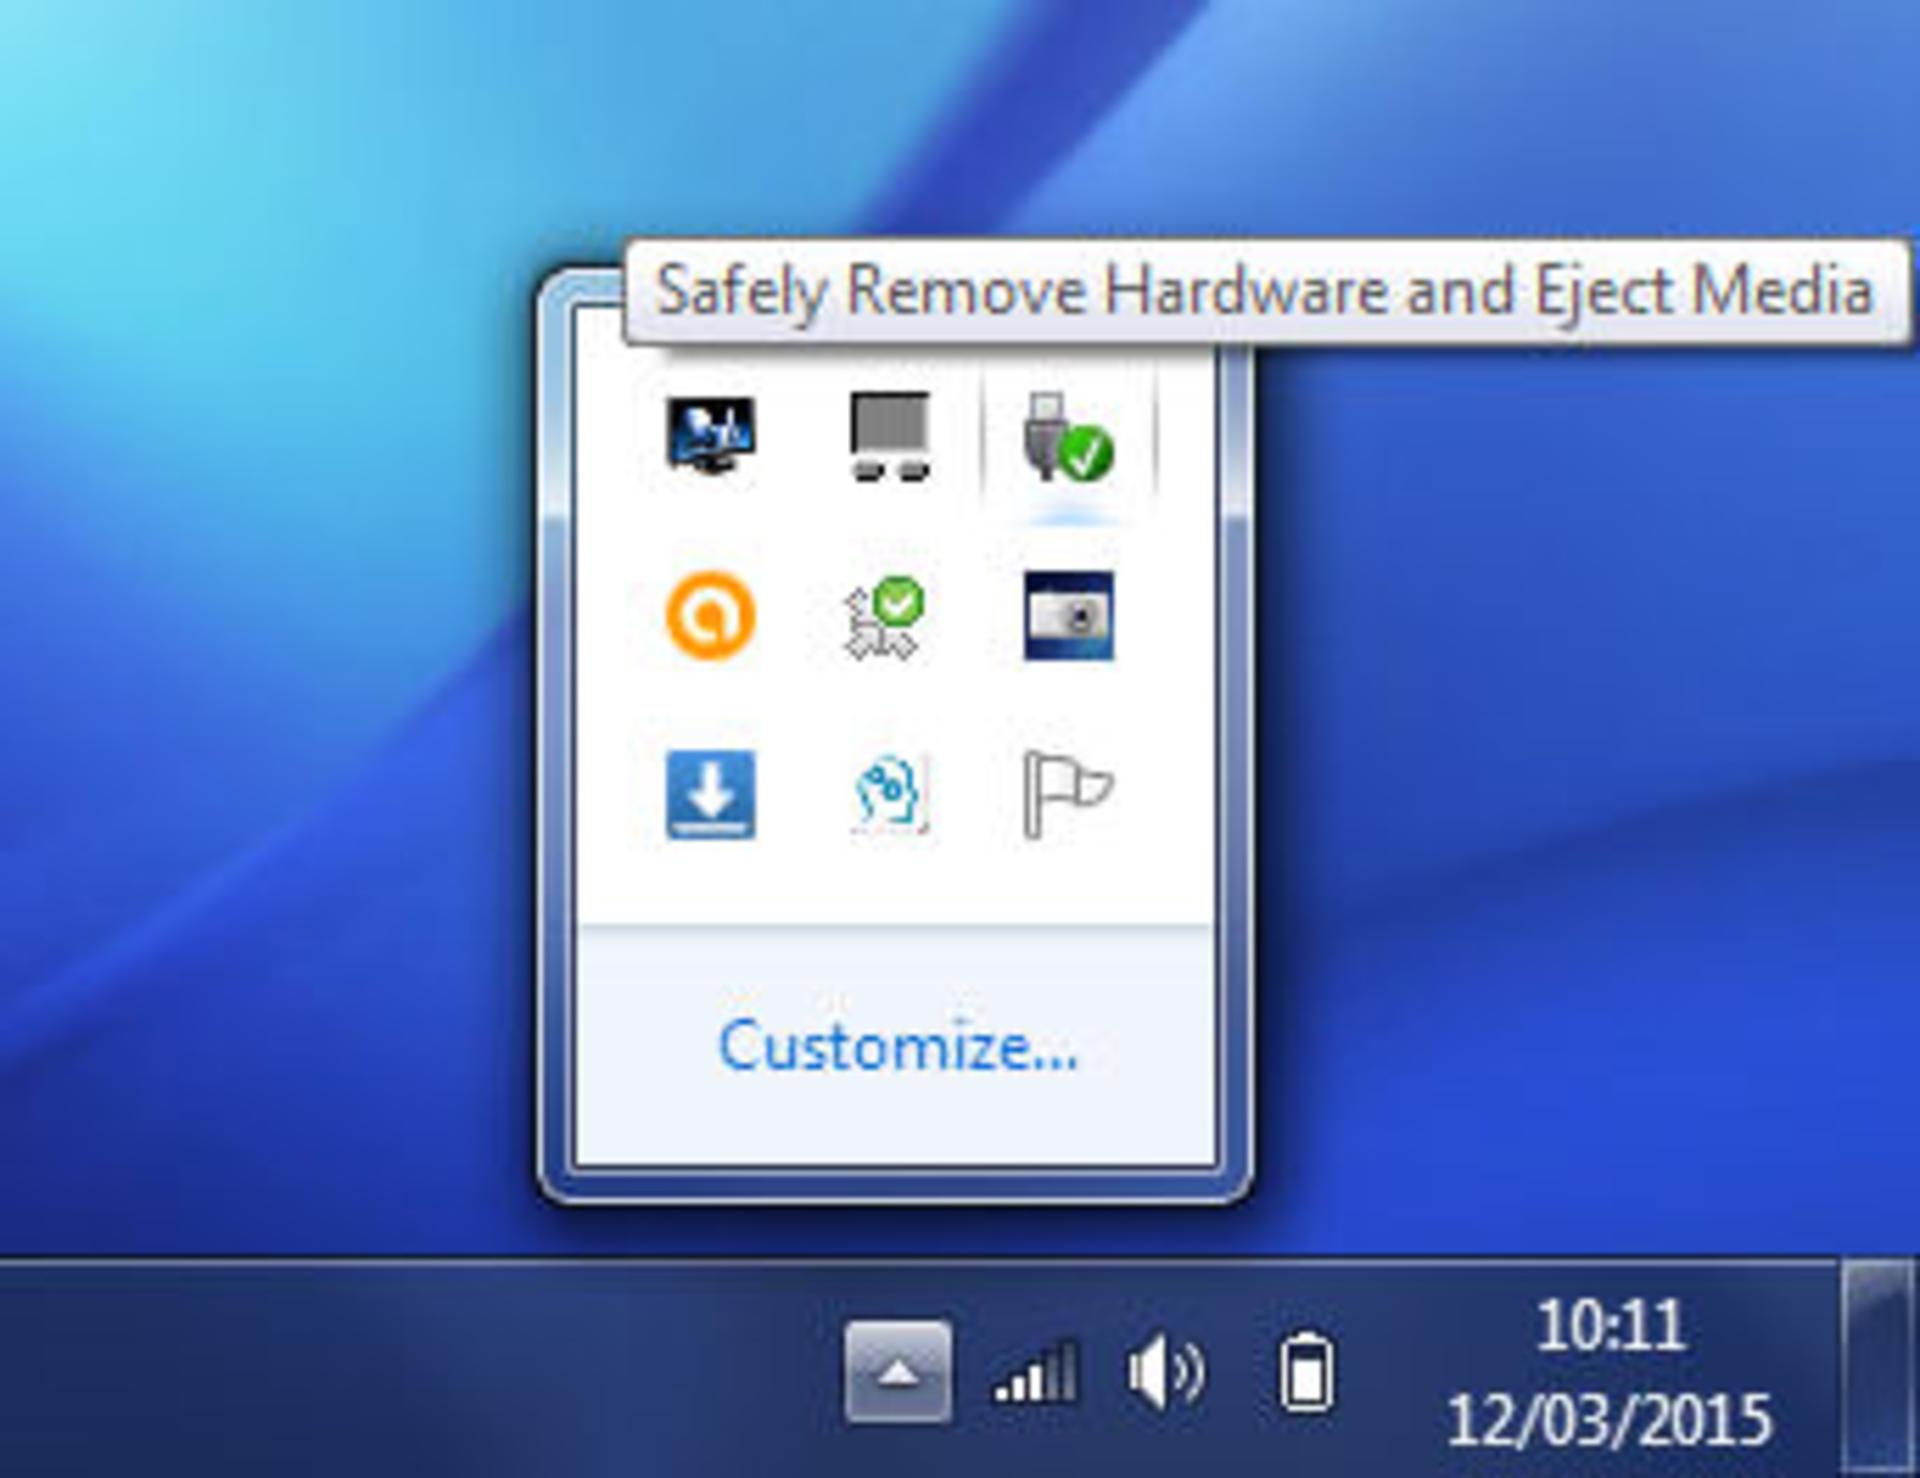
Task: Click the speaker volume icon
Action: pyautogui.click(x=1166, y=1372)
